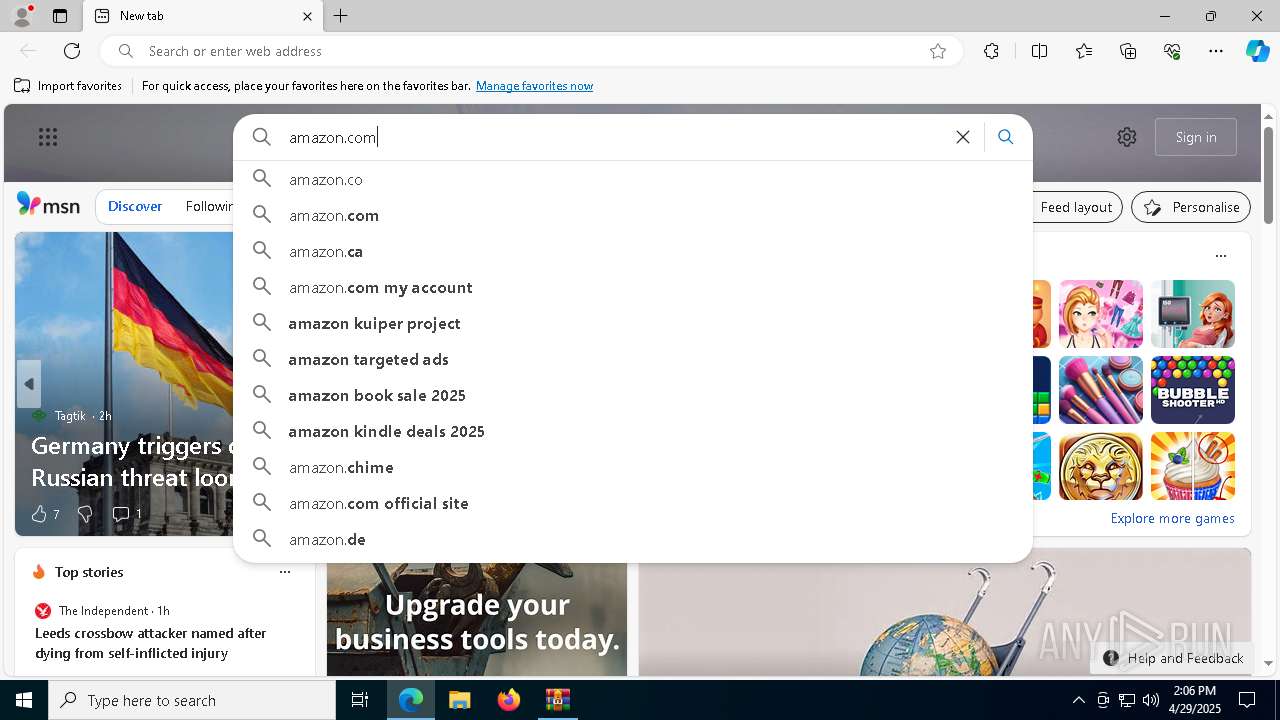Select suggestion amazon book sale 2025

pyautogui.click(x=632, y=395)
